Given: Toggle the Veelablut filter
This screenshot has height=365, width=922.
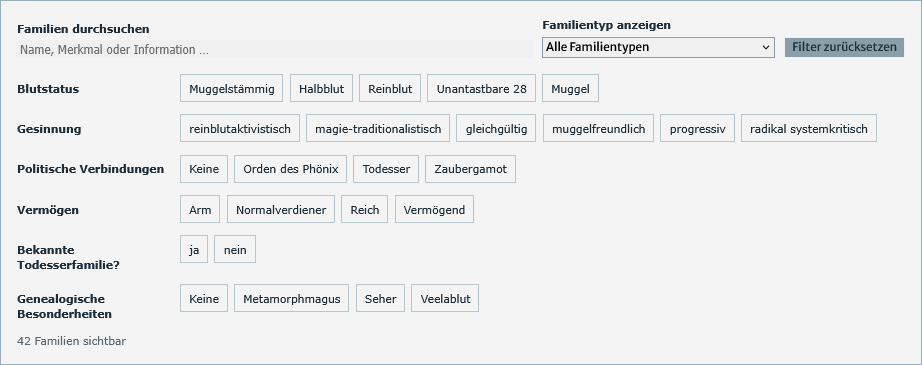Looking at the screenshot, I should pyautogui.click(x=445, y=299).
